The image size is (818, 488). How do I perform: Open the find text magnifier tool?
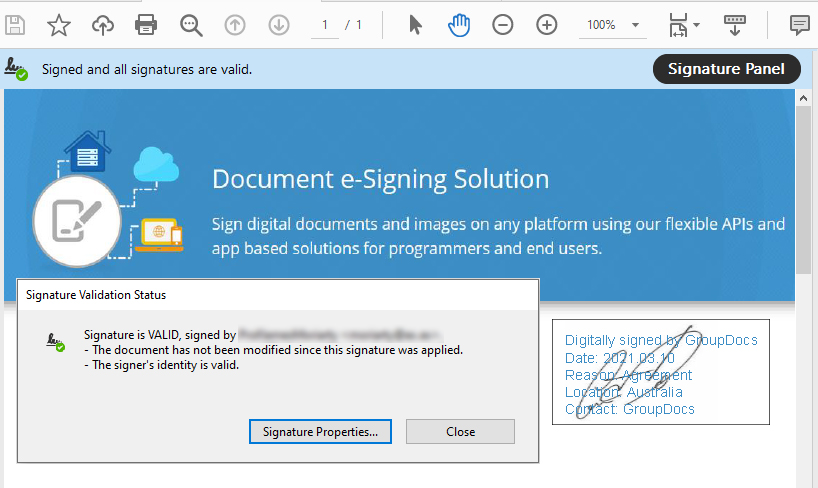click(x=191, y=25)
